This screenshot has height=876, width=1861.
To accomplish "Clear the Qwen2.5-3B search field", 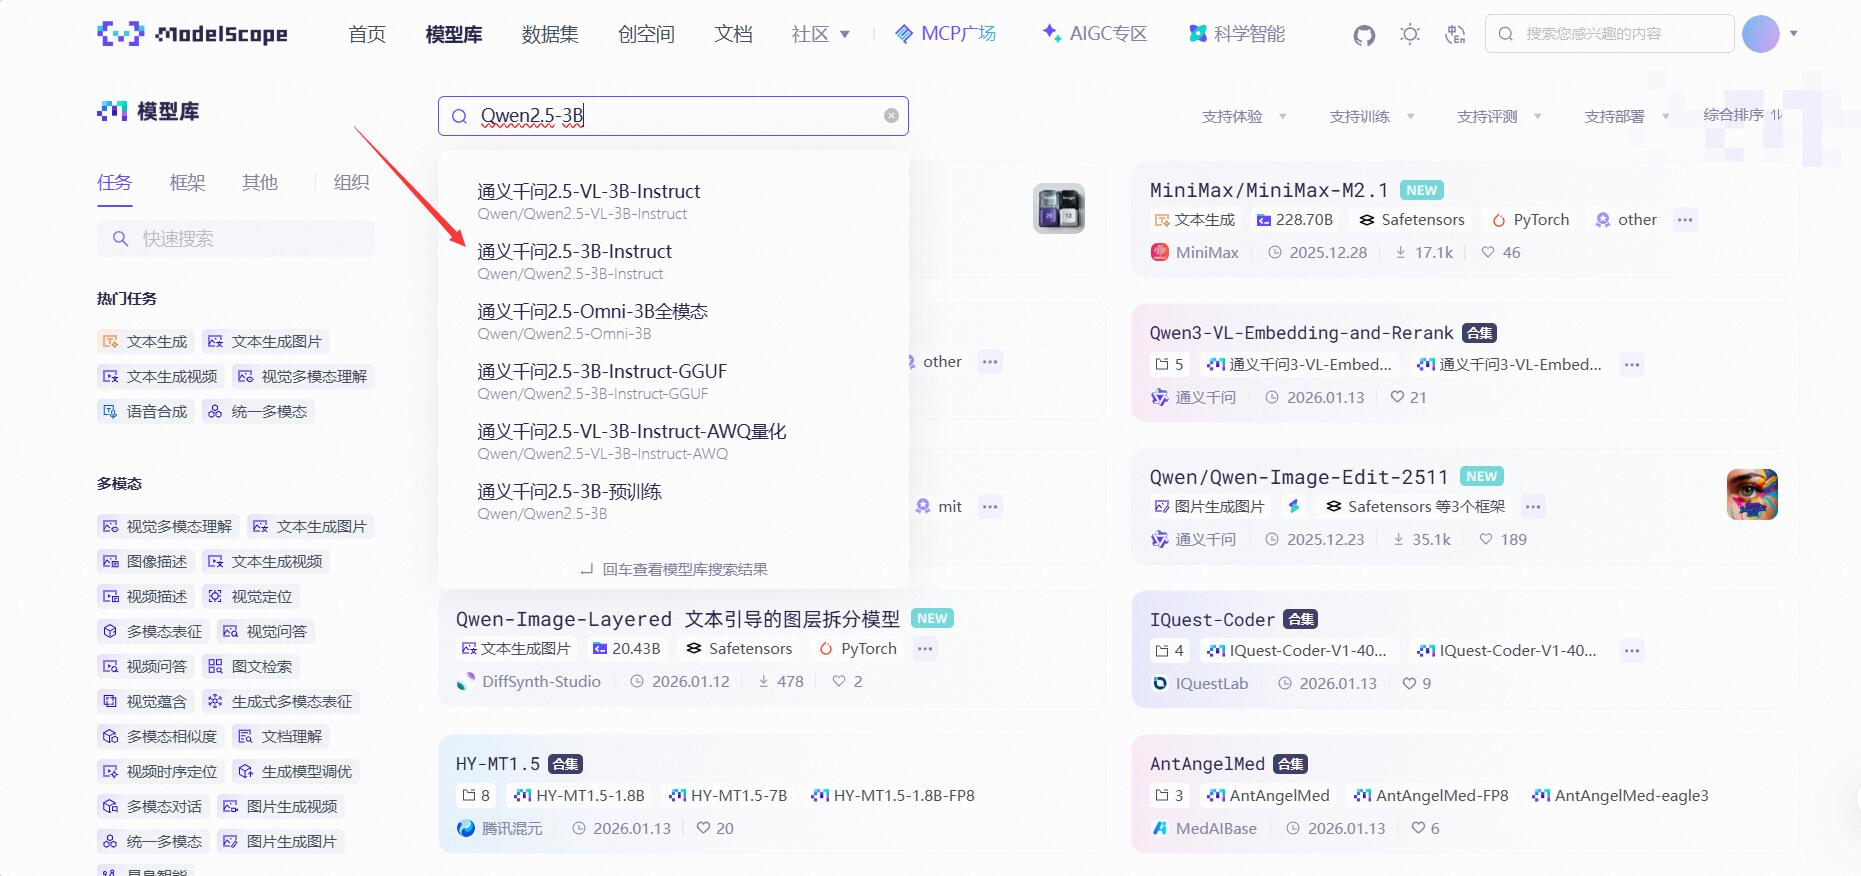I will coord(891,116).
